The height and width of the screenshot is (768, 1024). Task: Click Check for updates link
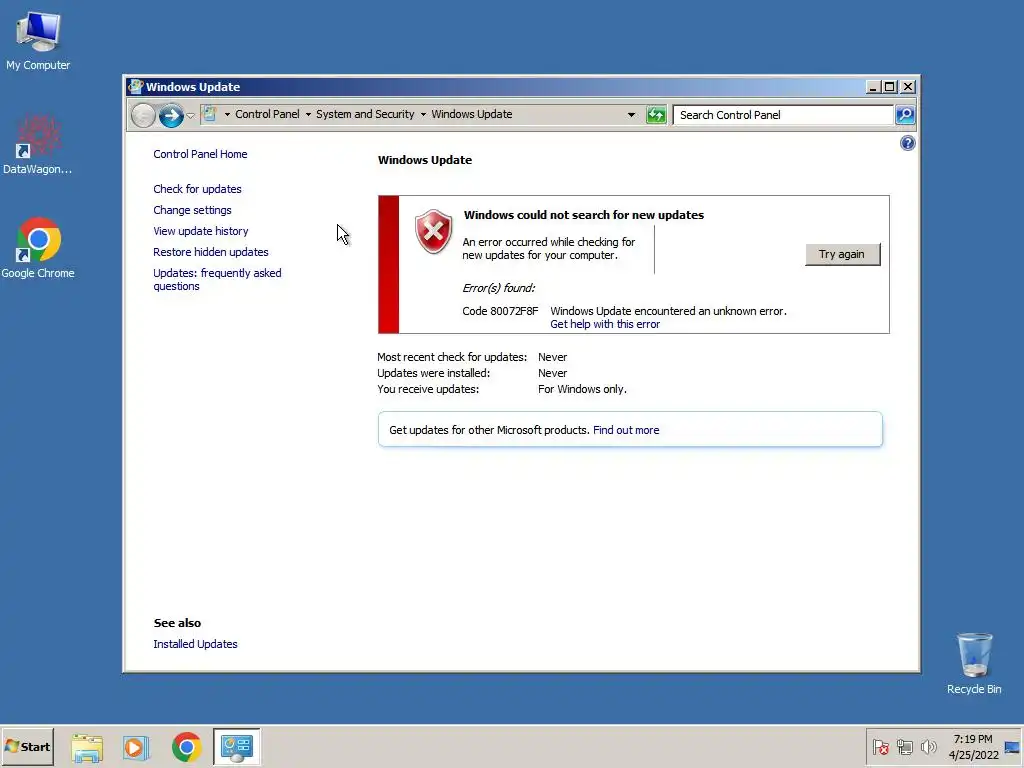[197, 189]
